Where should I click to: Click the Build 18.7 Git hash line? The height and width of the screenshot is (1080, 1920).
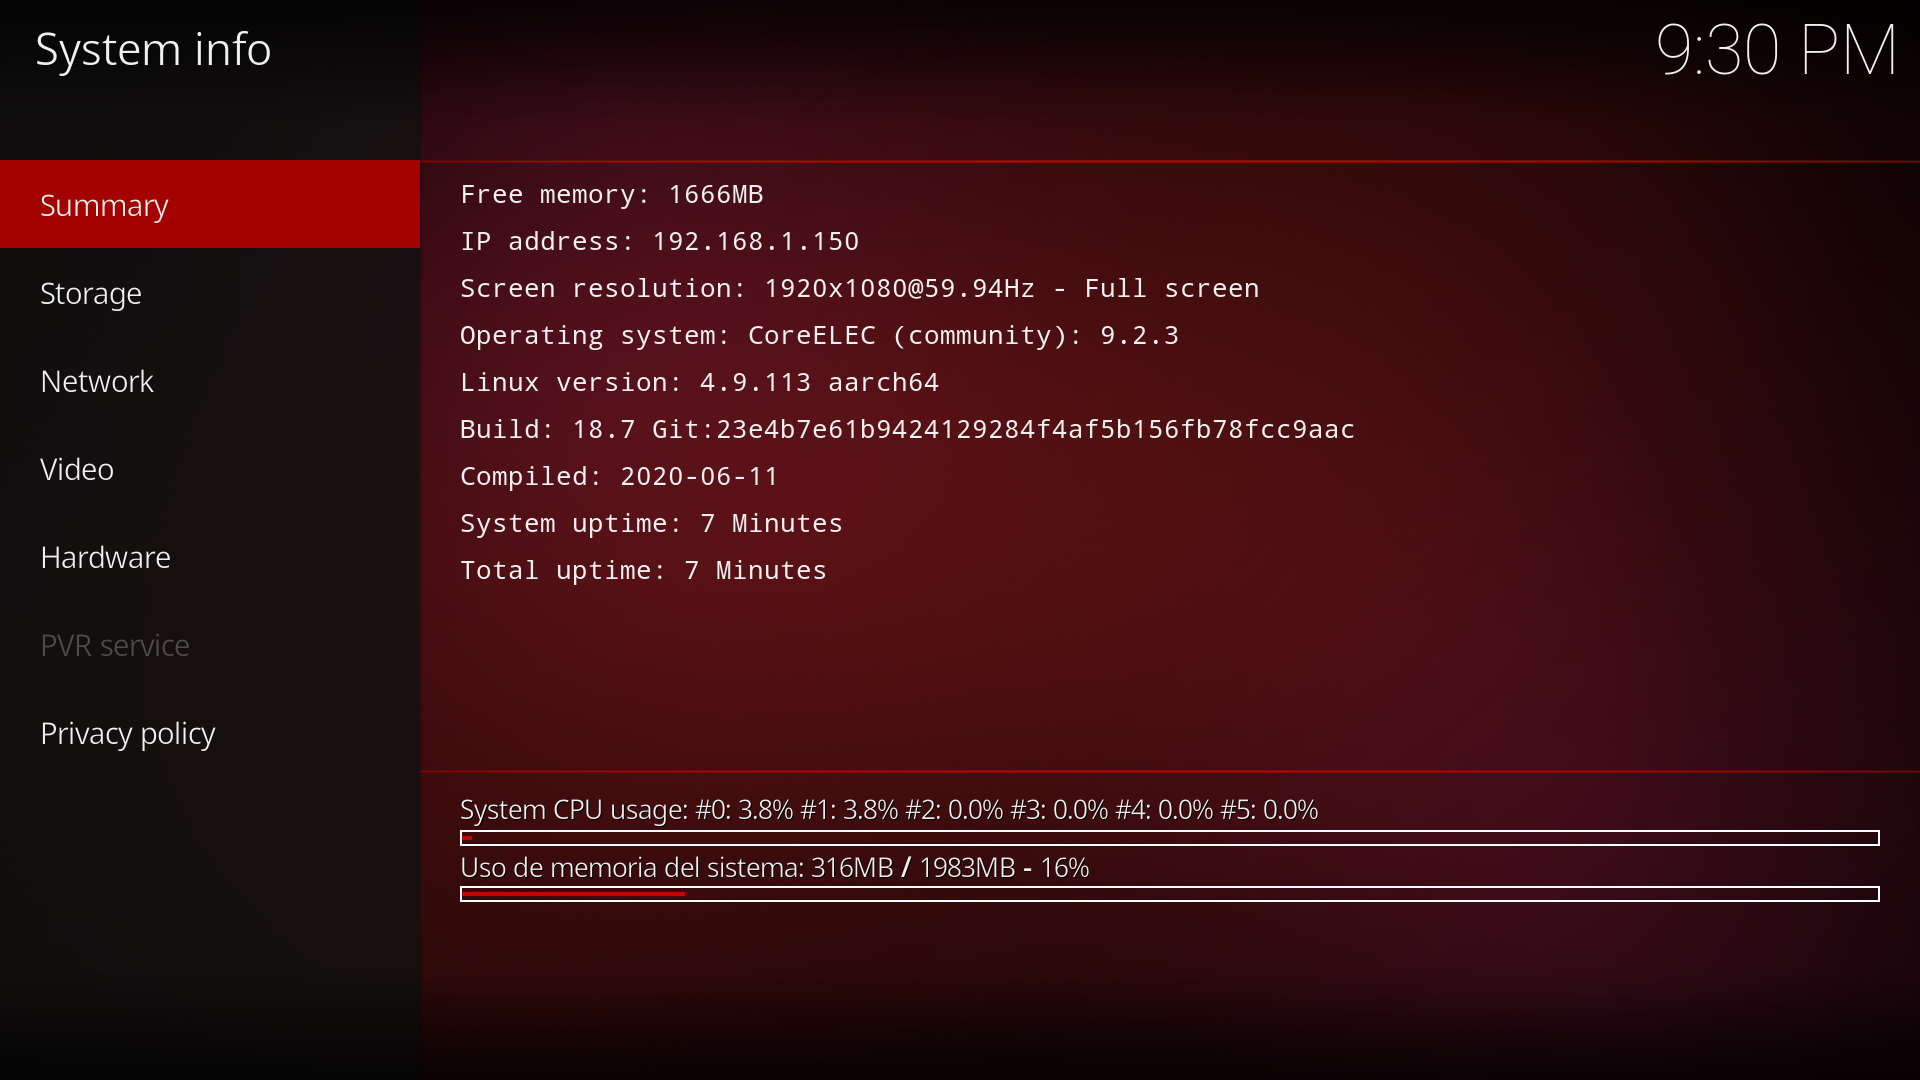coord(907,429)
